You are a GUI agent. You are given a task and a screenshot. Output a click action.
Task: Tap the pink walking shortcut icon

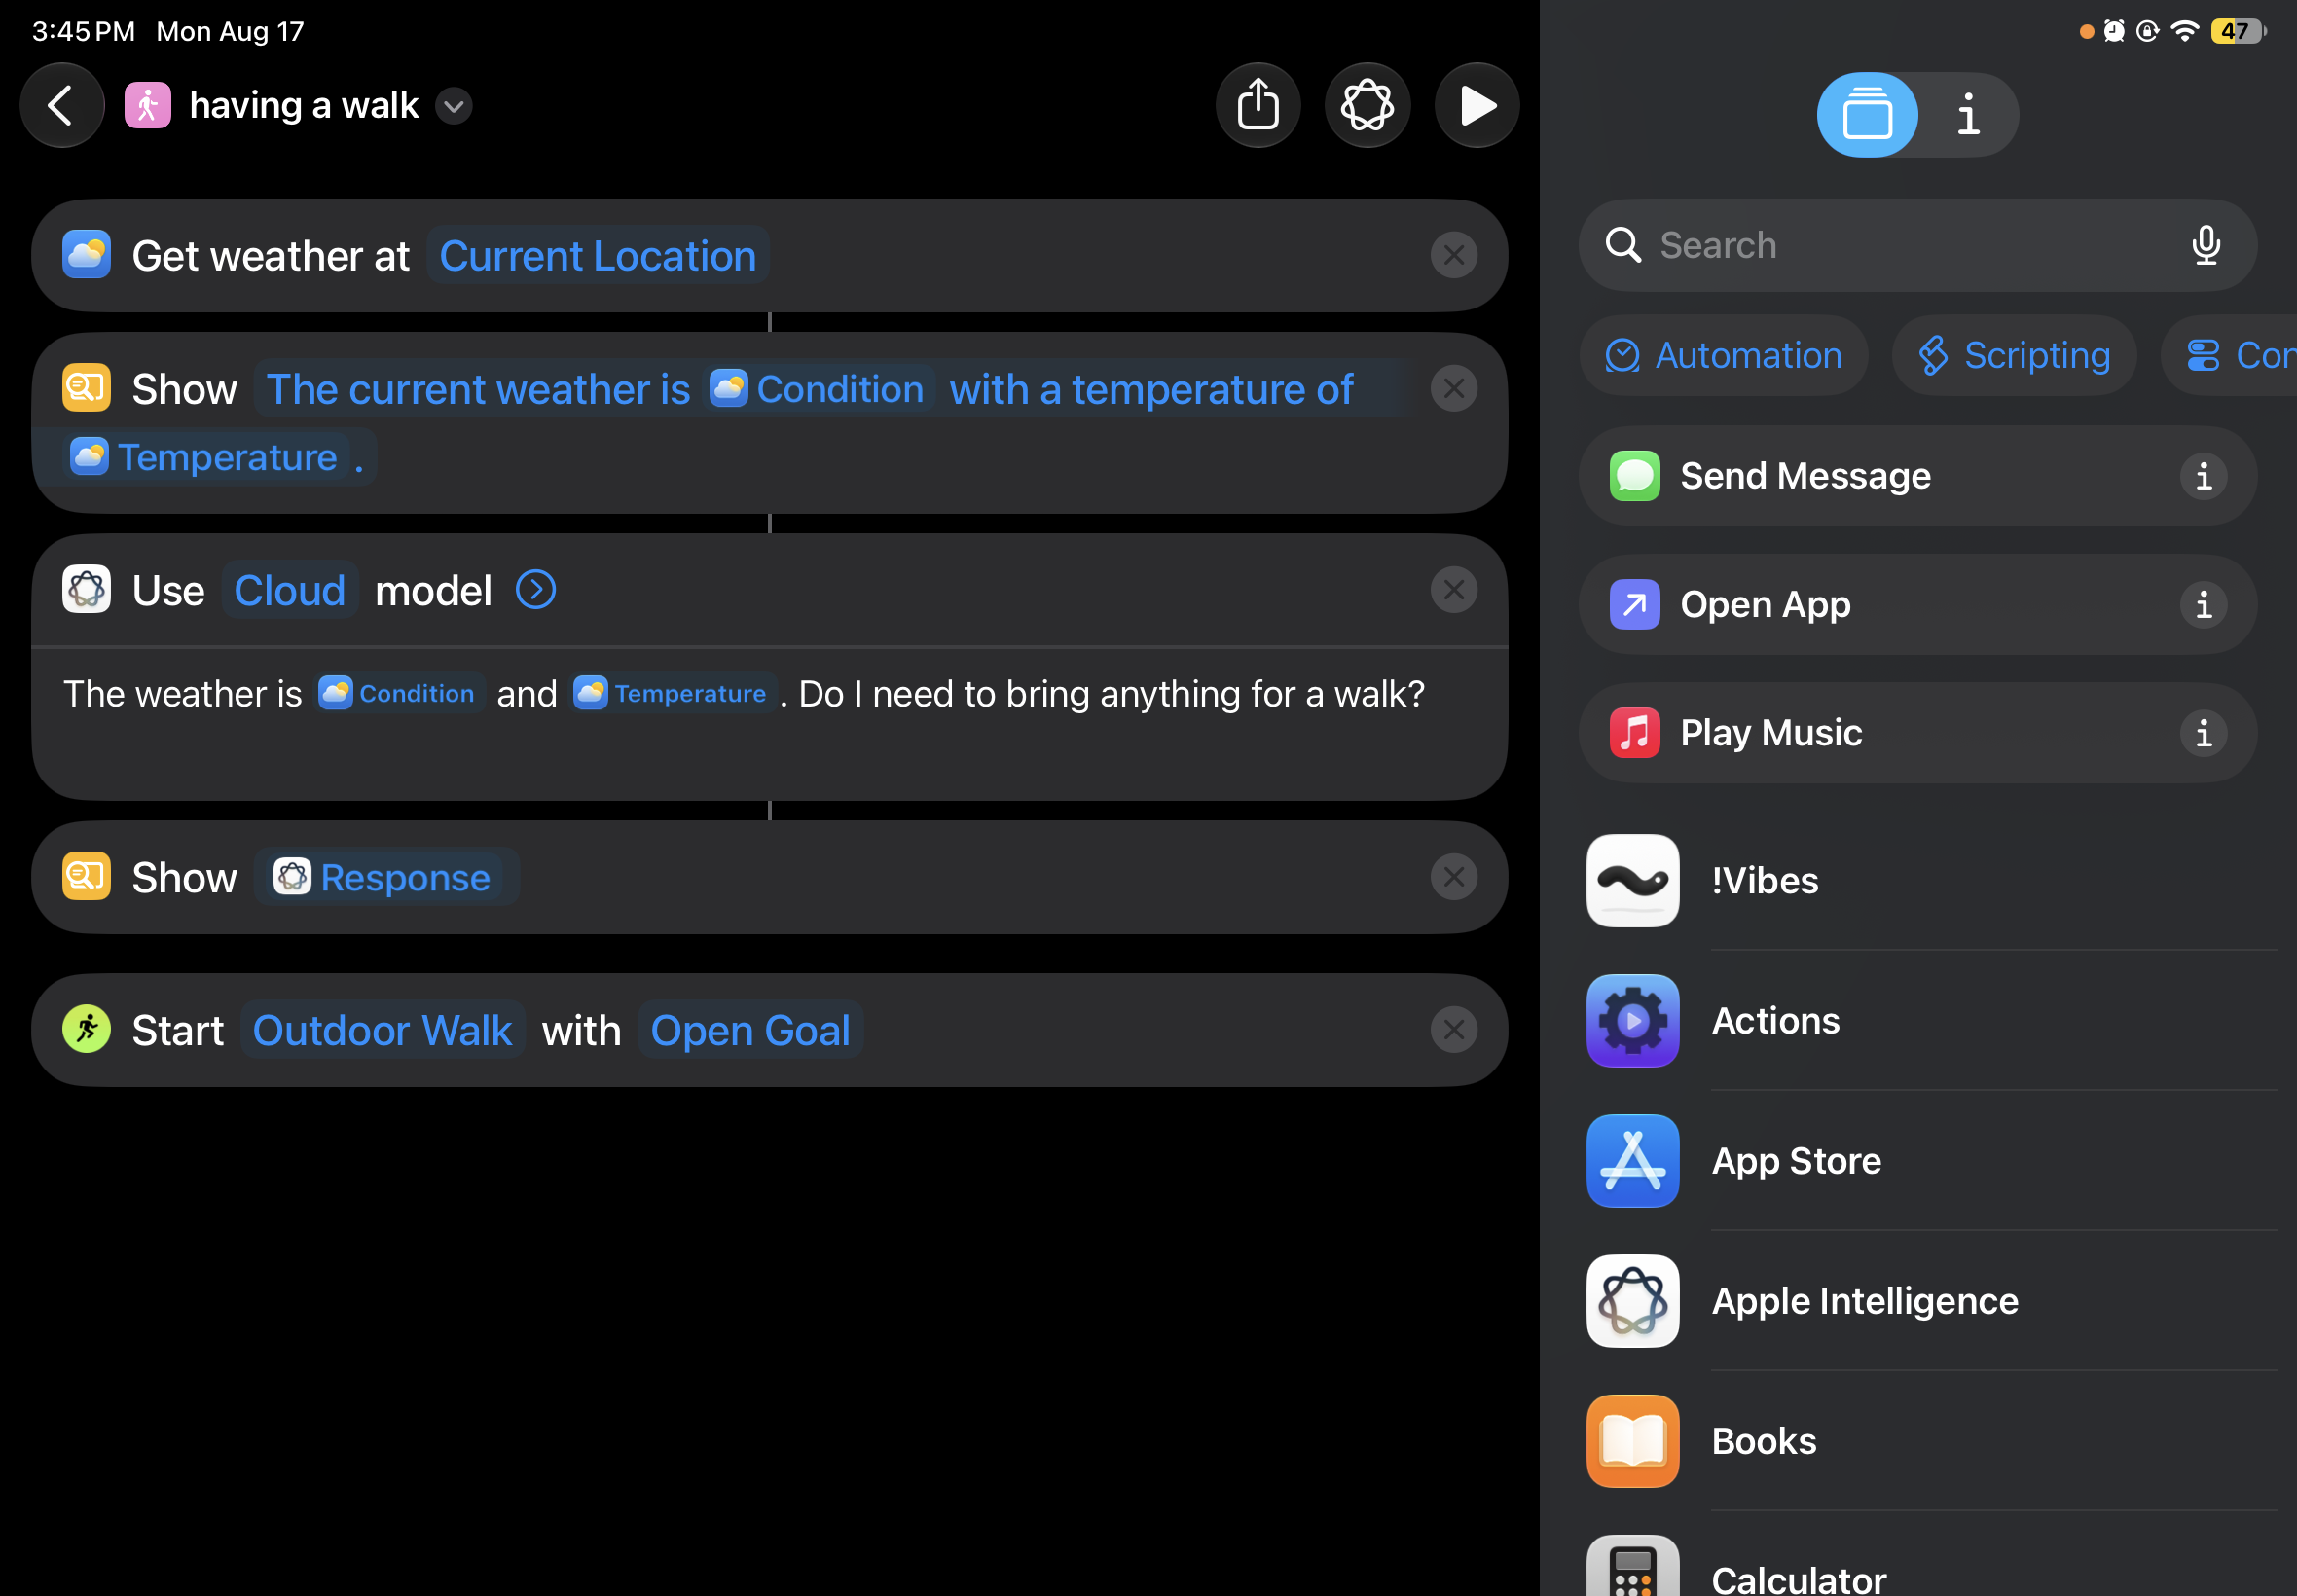pos(148,106)
